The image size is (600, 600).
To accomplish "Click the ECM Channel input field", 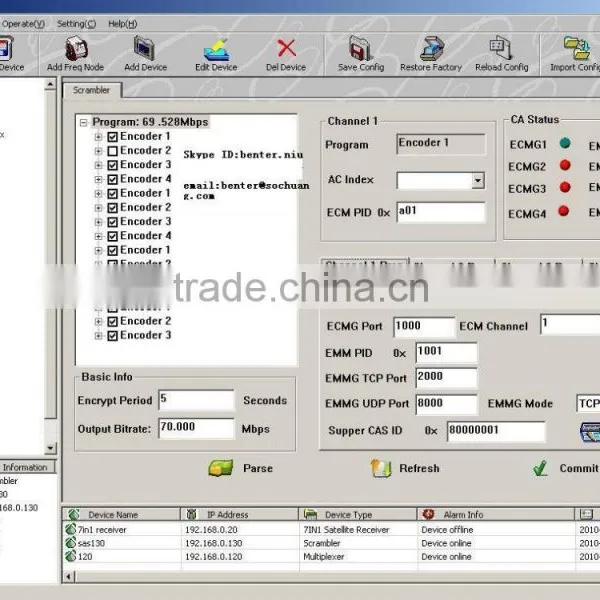I will 570,324.
